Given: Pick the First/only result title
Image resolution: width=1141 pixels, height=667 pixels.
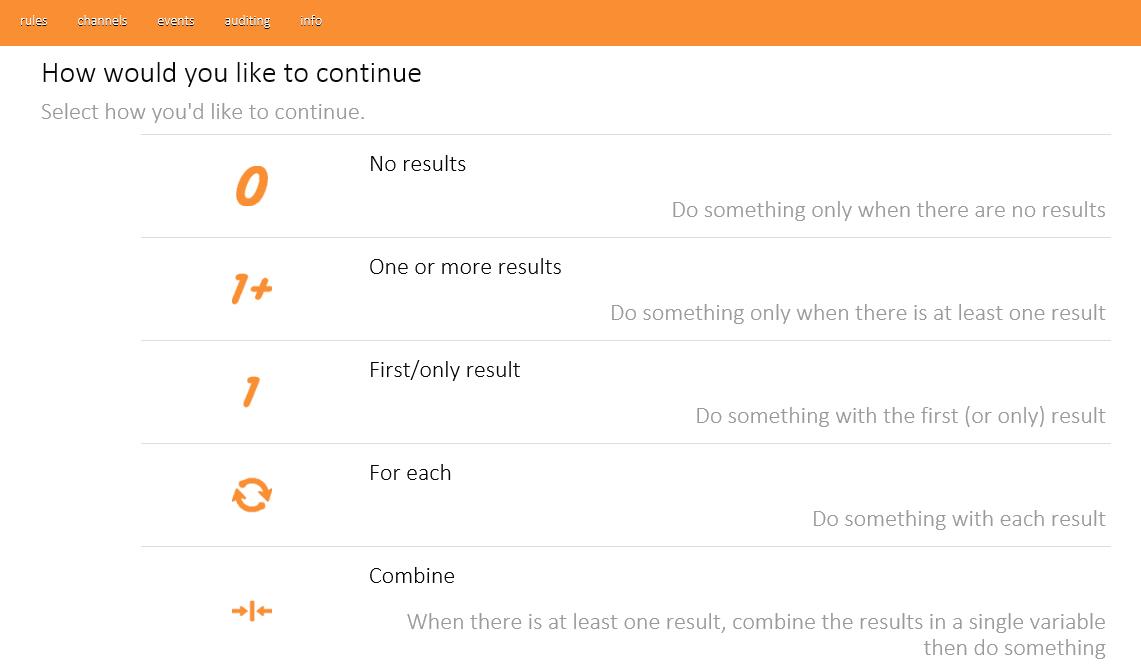Looking at the screenshot, I should click(x=444, y=370).
